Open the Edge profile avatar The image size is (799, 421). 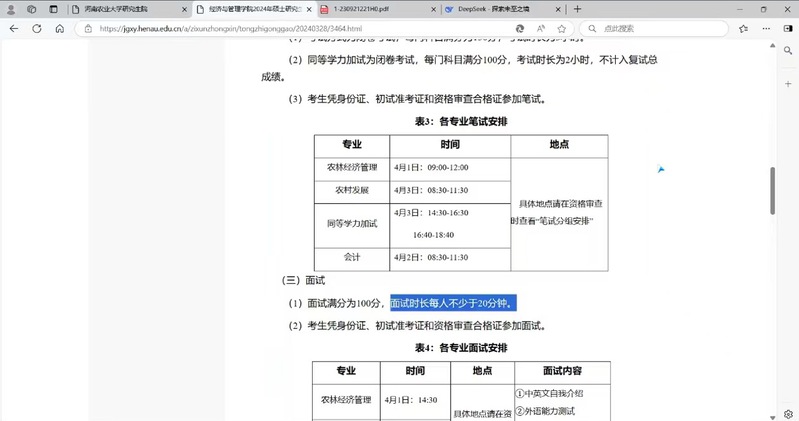(11, 9)
